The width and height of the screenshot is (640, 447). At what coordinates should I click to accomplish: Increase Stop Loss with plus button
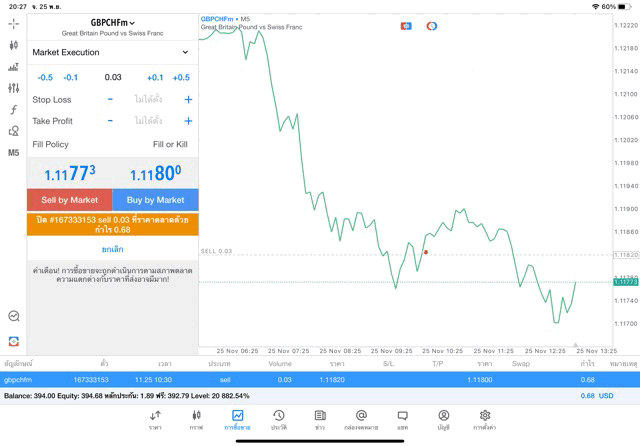[x=188, y=100]
